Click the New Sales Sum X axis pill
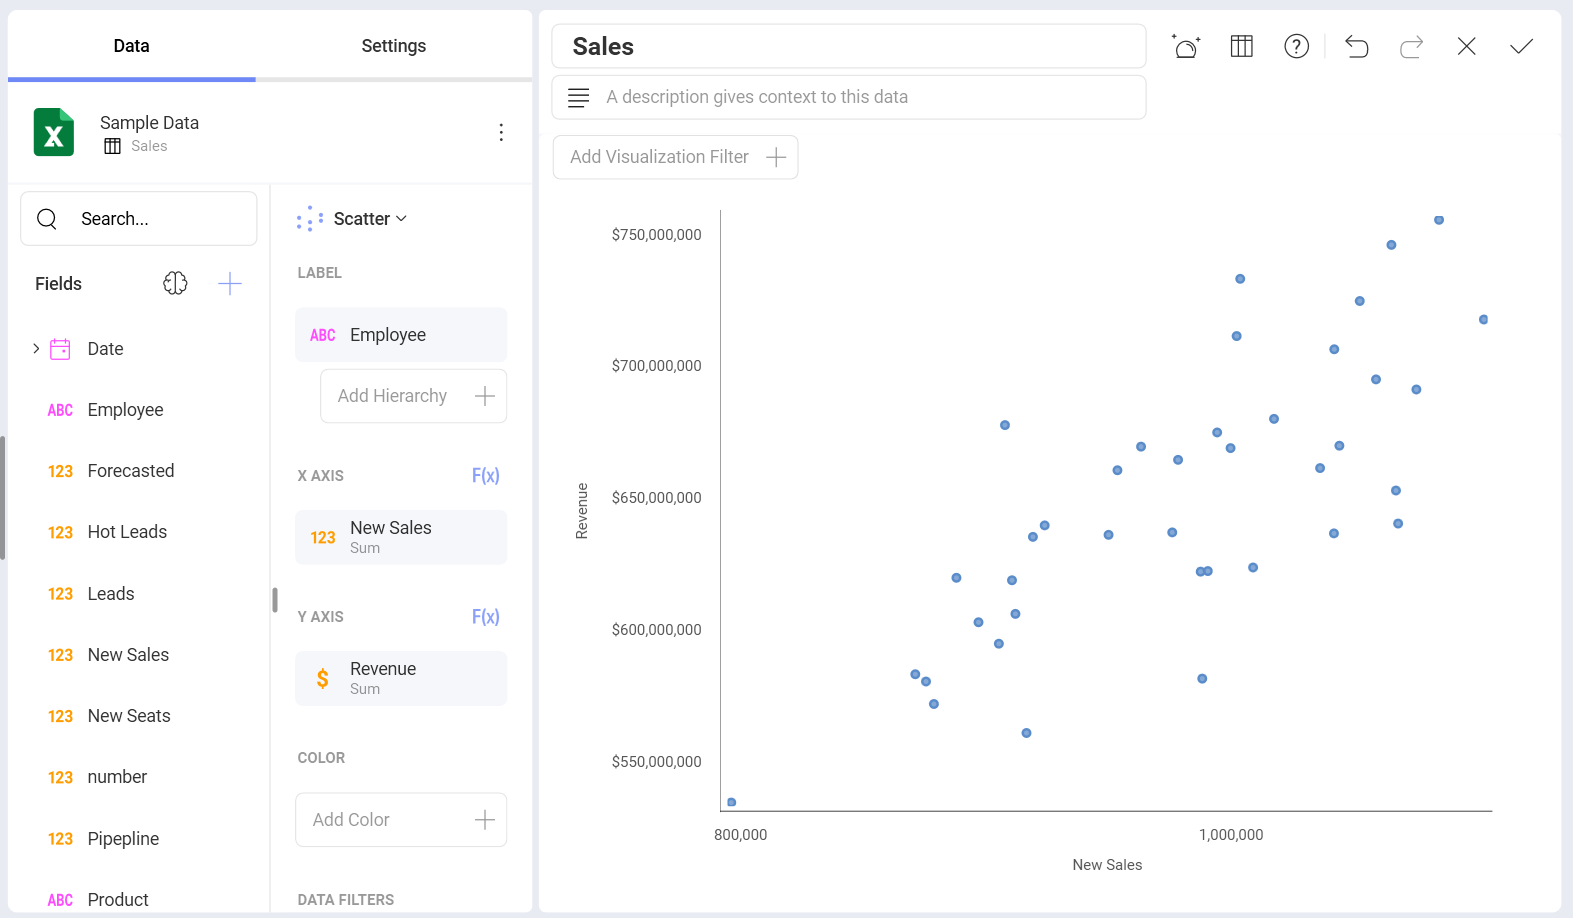The image size is (1573, 918). (x=401, y=537)
